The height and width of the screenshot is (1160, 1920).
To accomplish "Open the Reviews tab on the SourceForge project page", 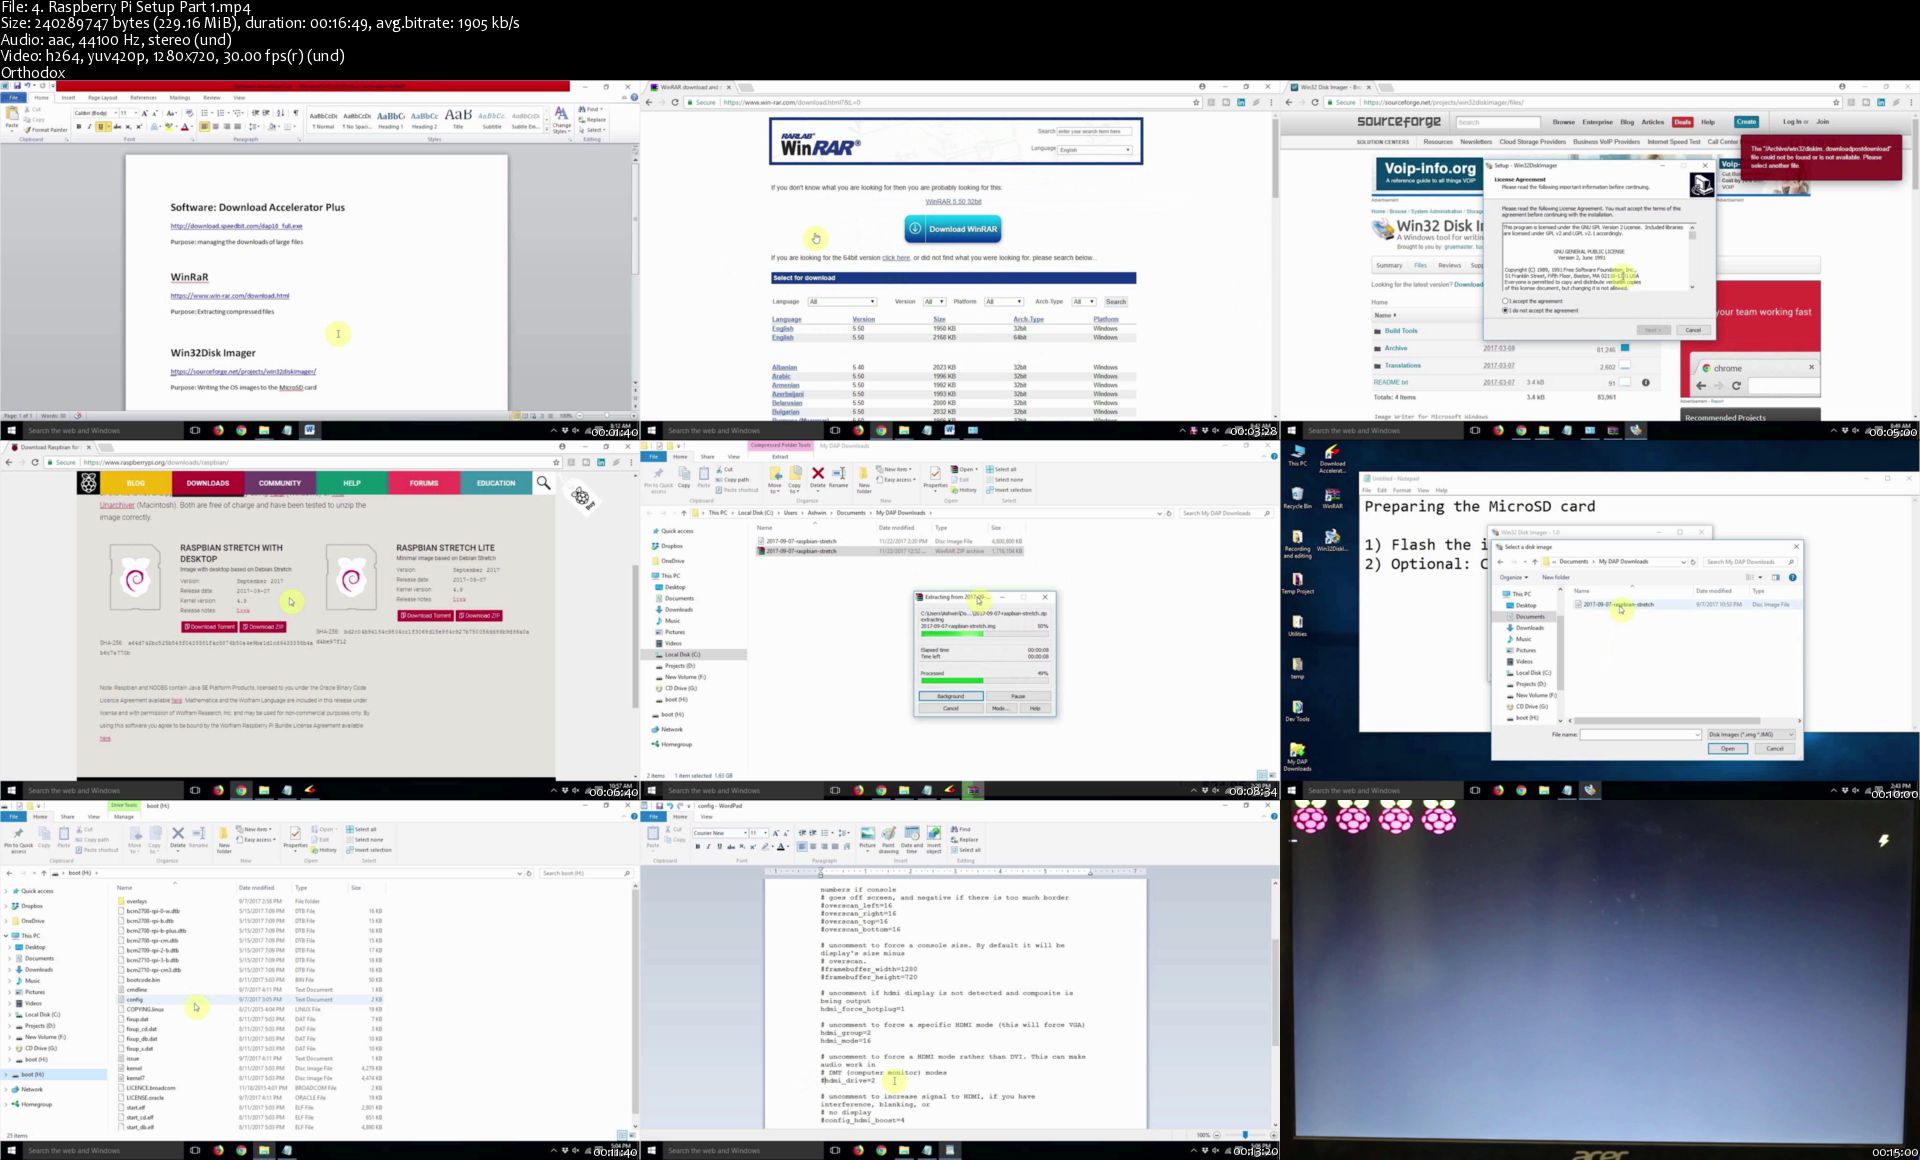I will click(x=1449, y=265).
